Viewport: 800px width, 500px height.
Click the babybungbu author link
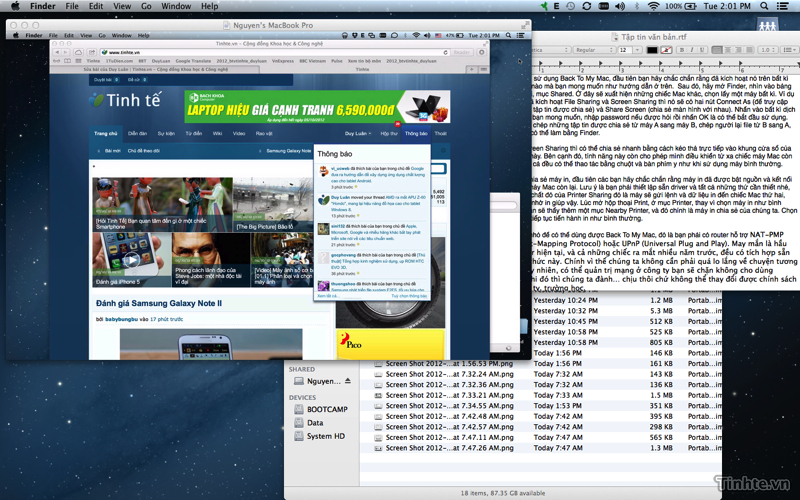click(x=121, y=319)
